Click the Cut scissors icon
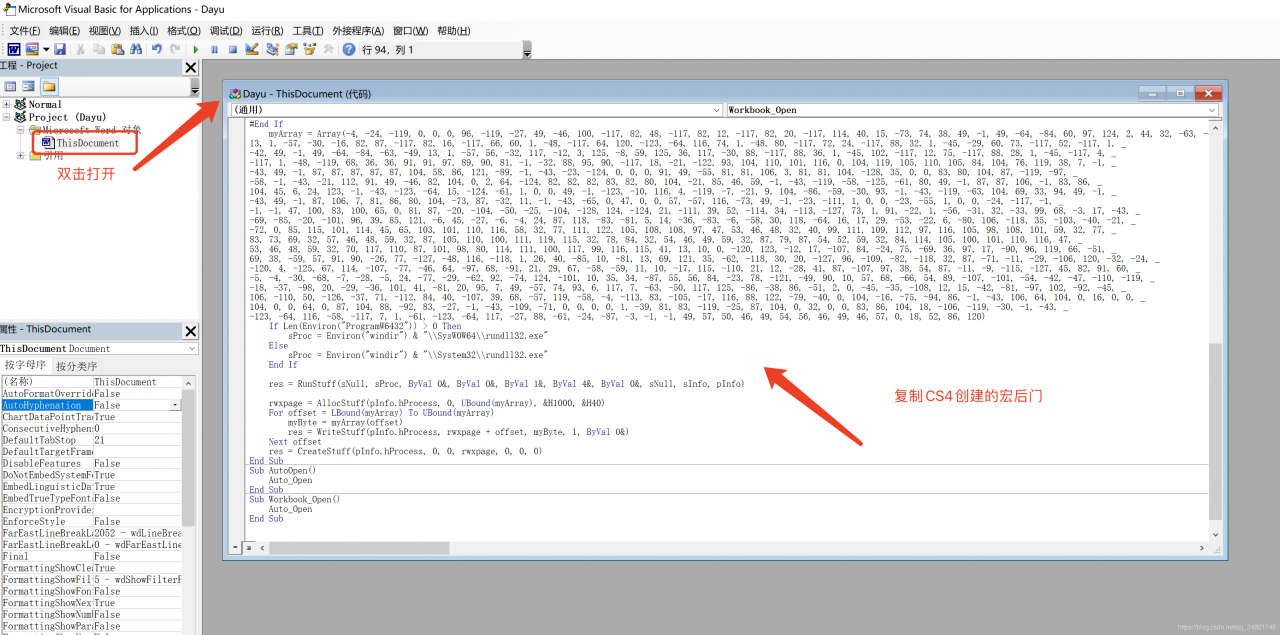The width and height of the screenshot is (1280, 635). 80,49
